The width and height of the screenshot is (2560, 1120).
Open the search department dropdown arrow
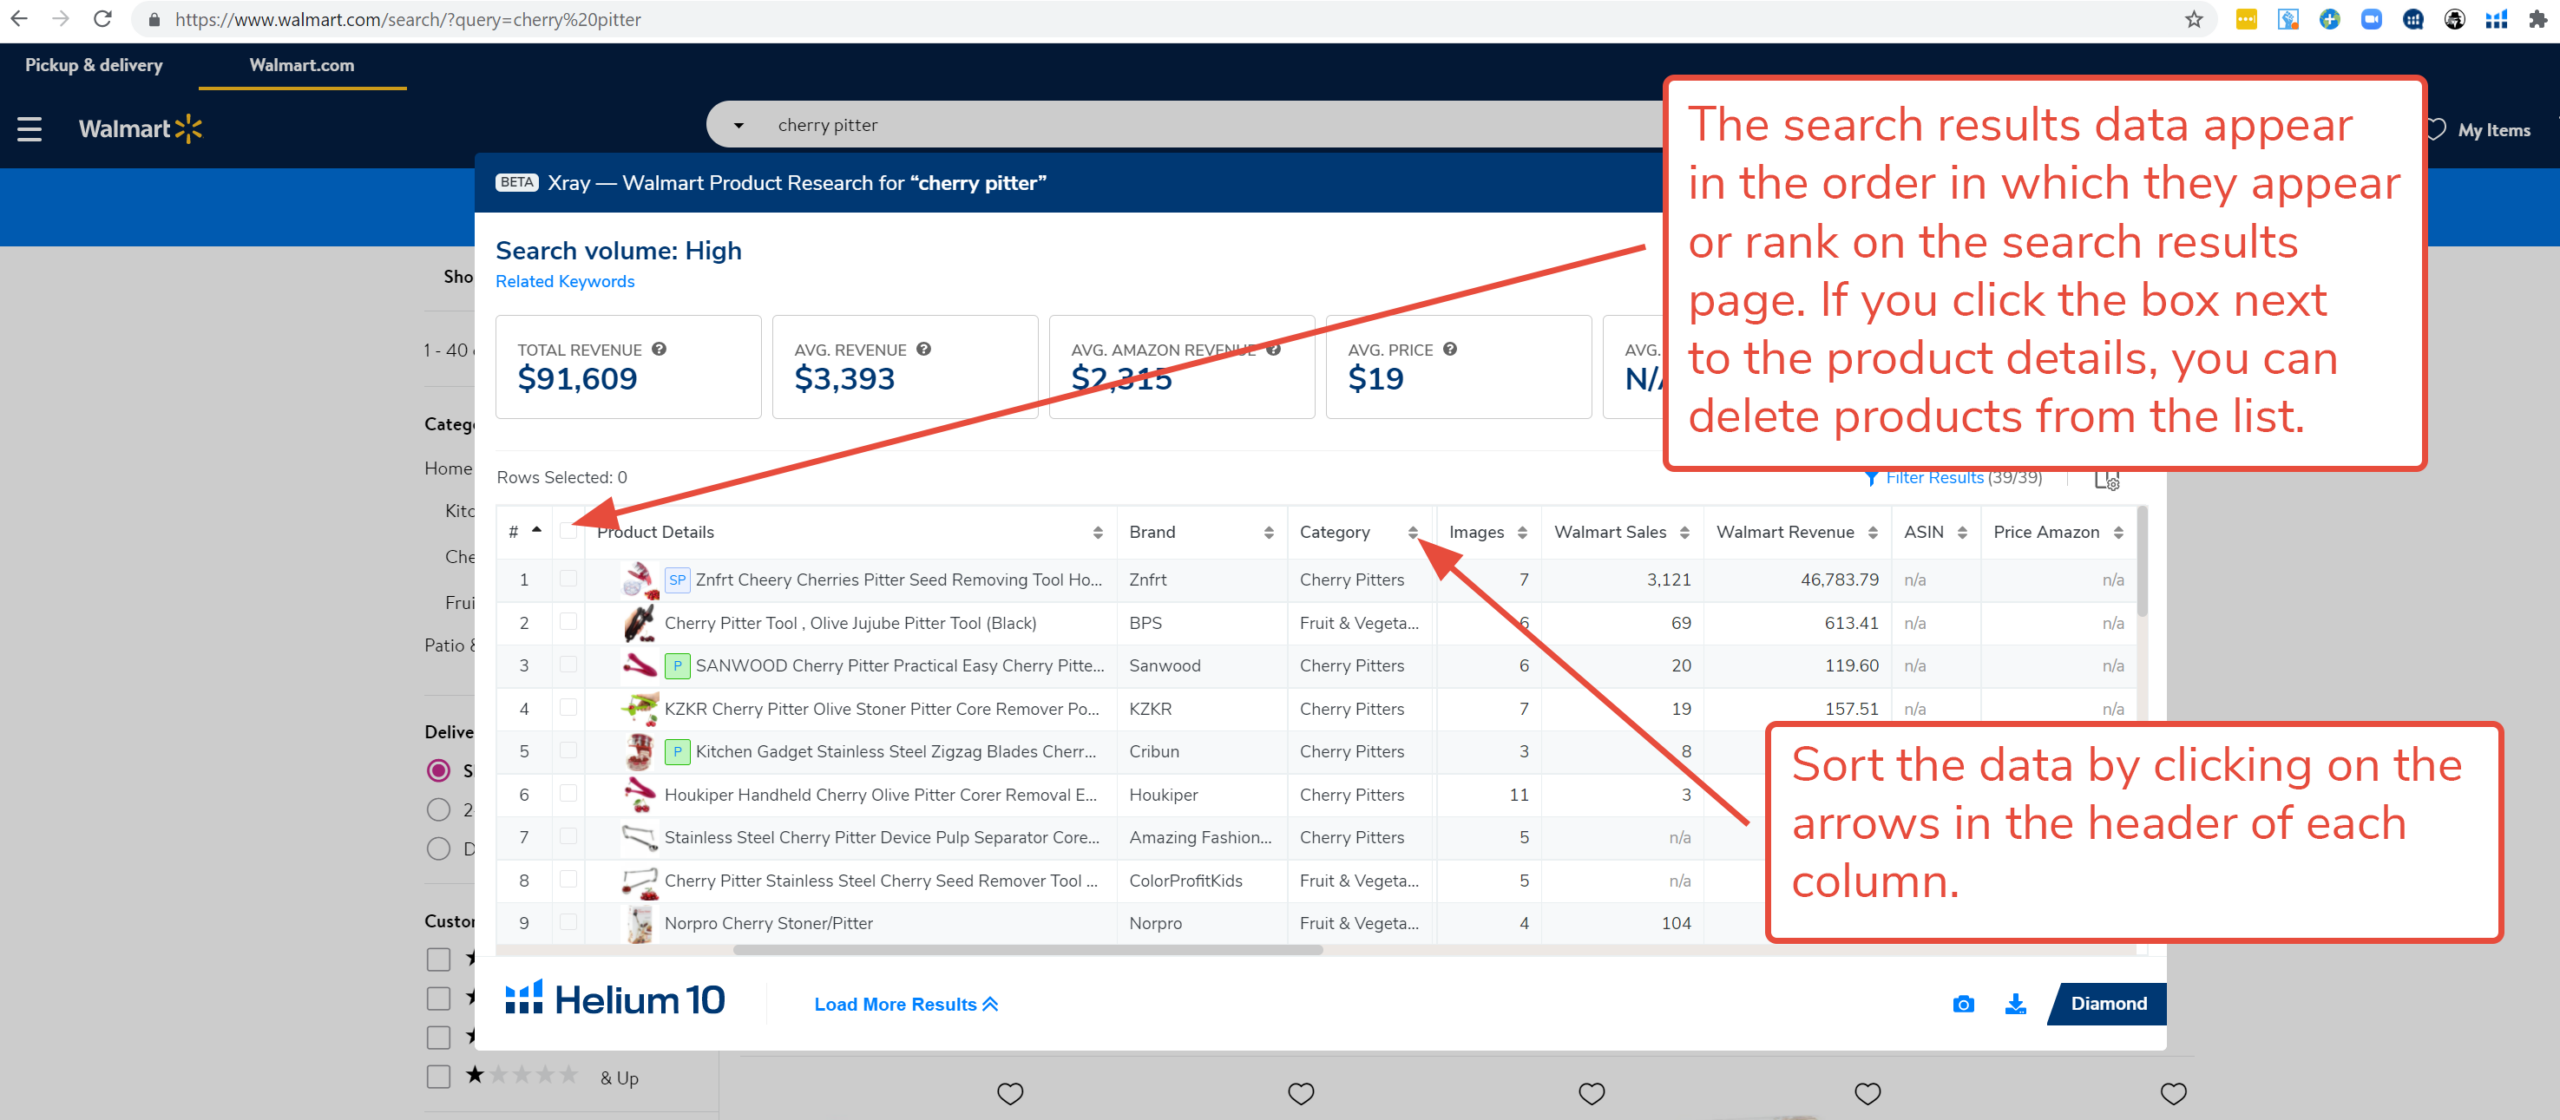click(738, 125)
